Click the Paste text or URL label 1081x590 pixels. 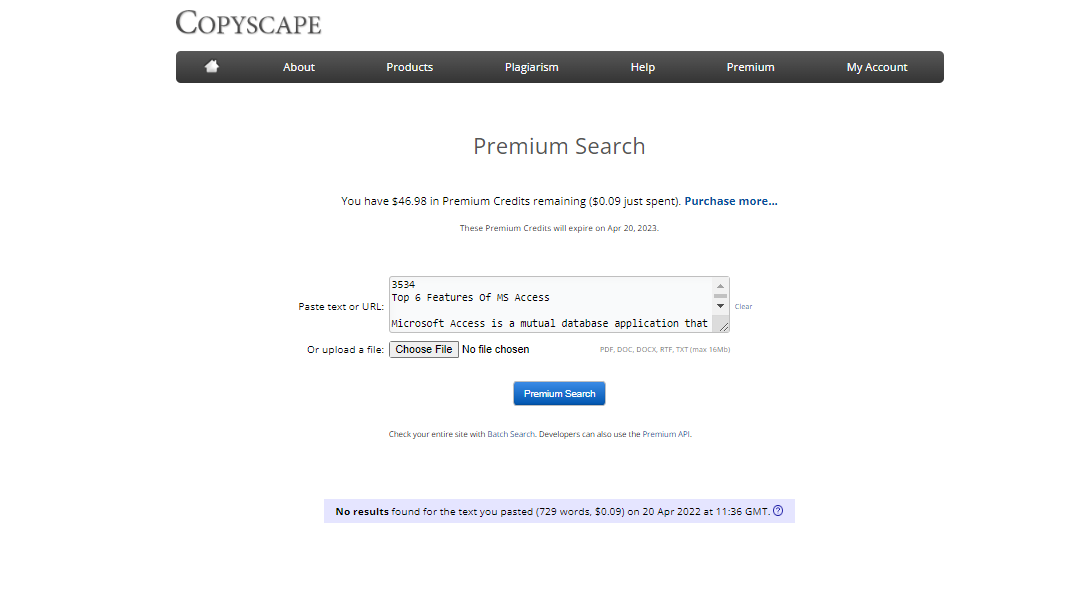click(x=341, y=307)
